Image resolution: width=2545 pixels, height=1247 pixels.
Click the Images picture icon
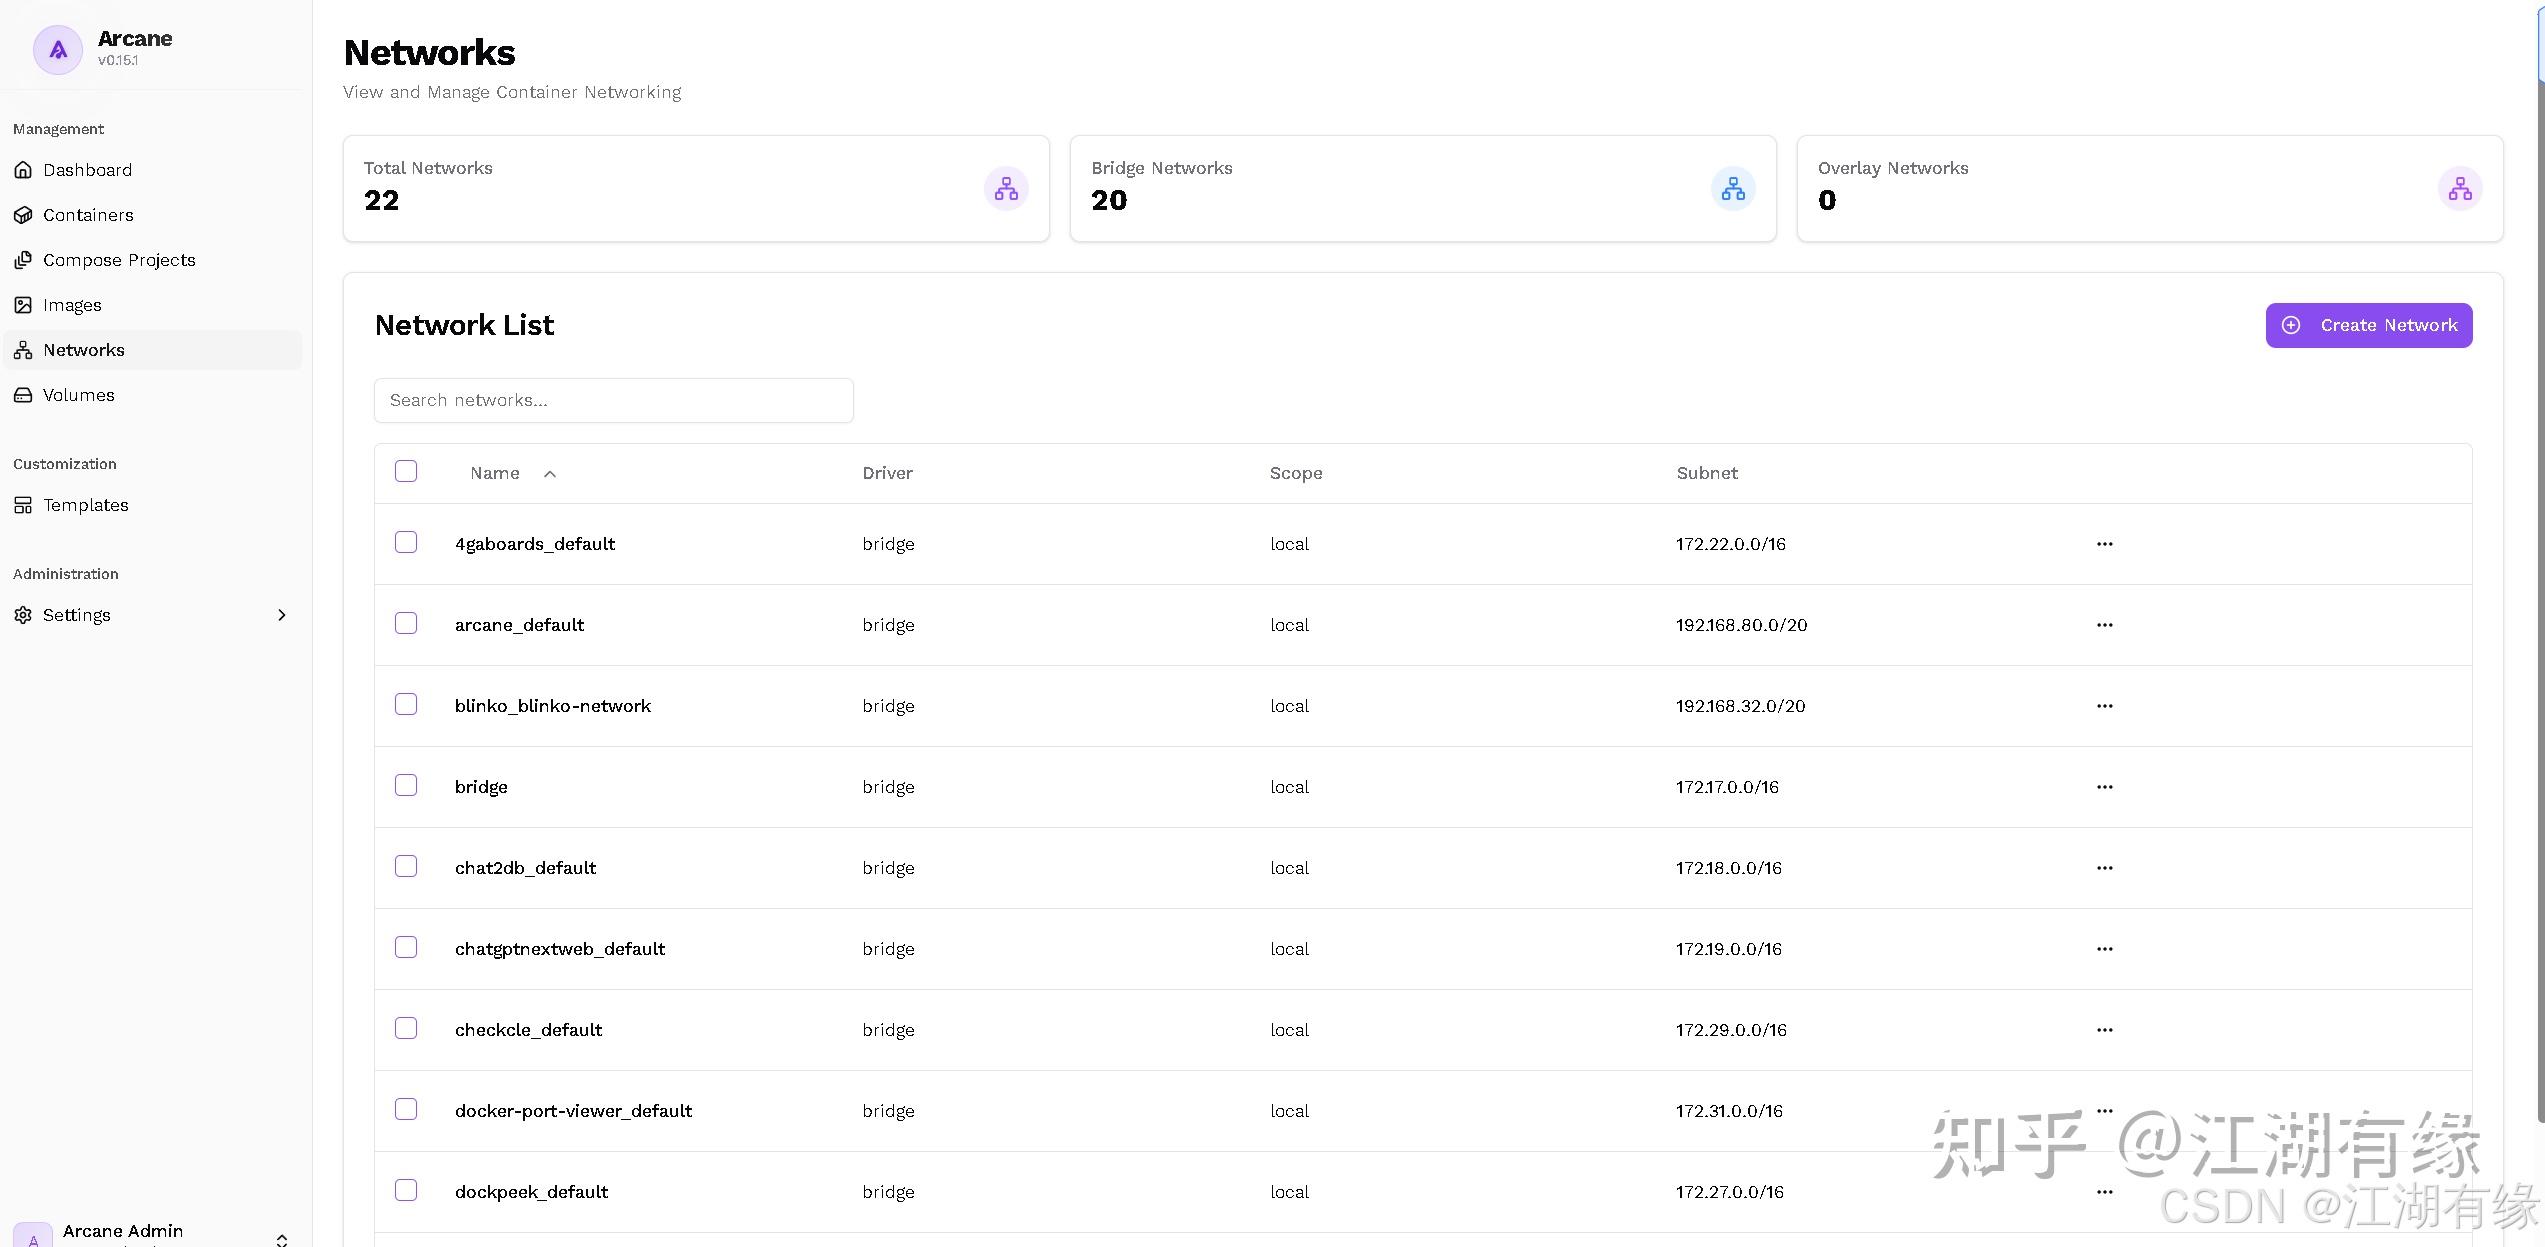point(23,305)
